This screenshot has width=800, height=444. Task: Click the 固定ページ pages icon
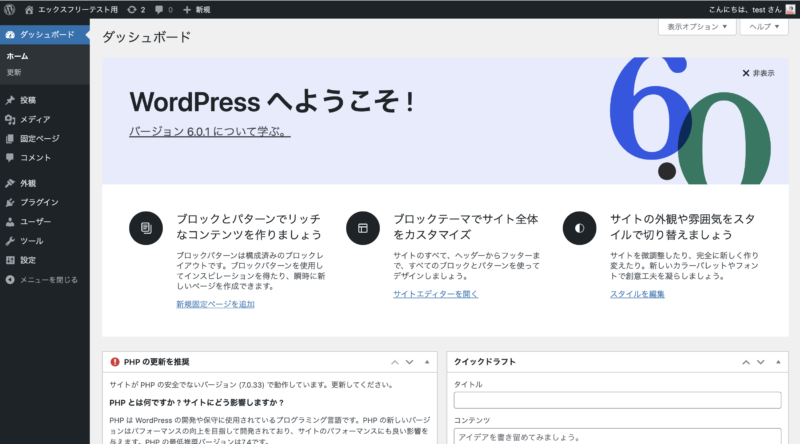pos(10,139)
